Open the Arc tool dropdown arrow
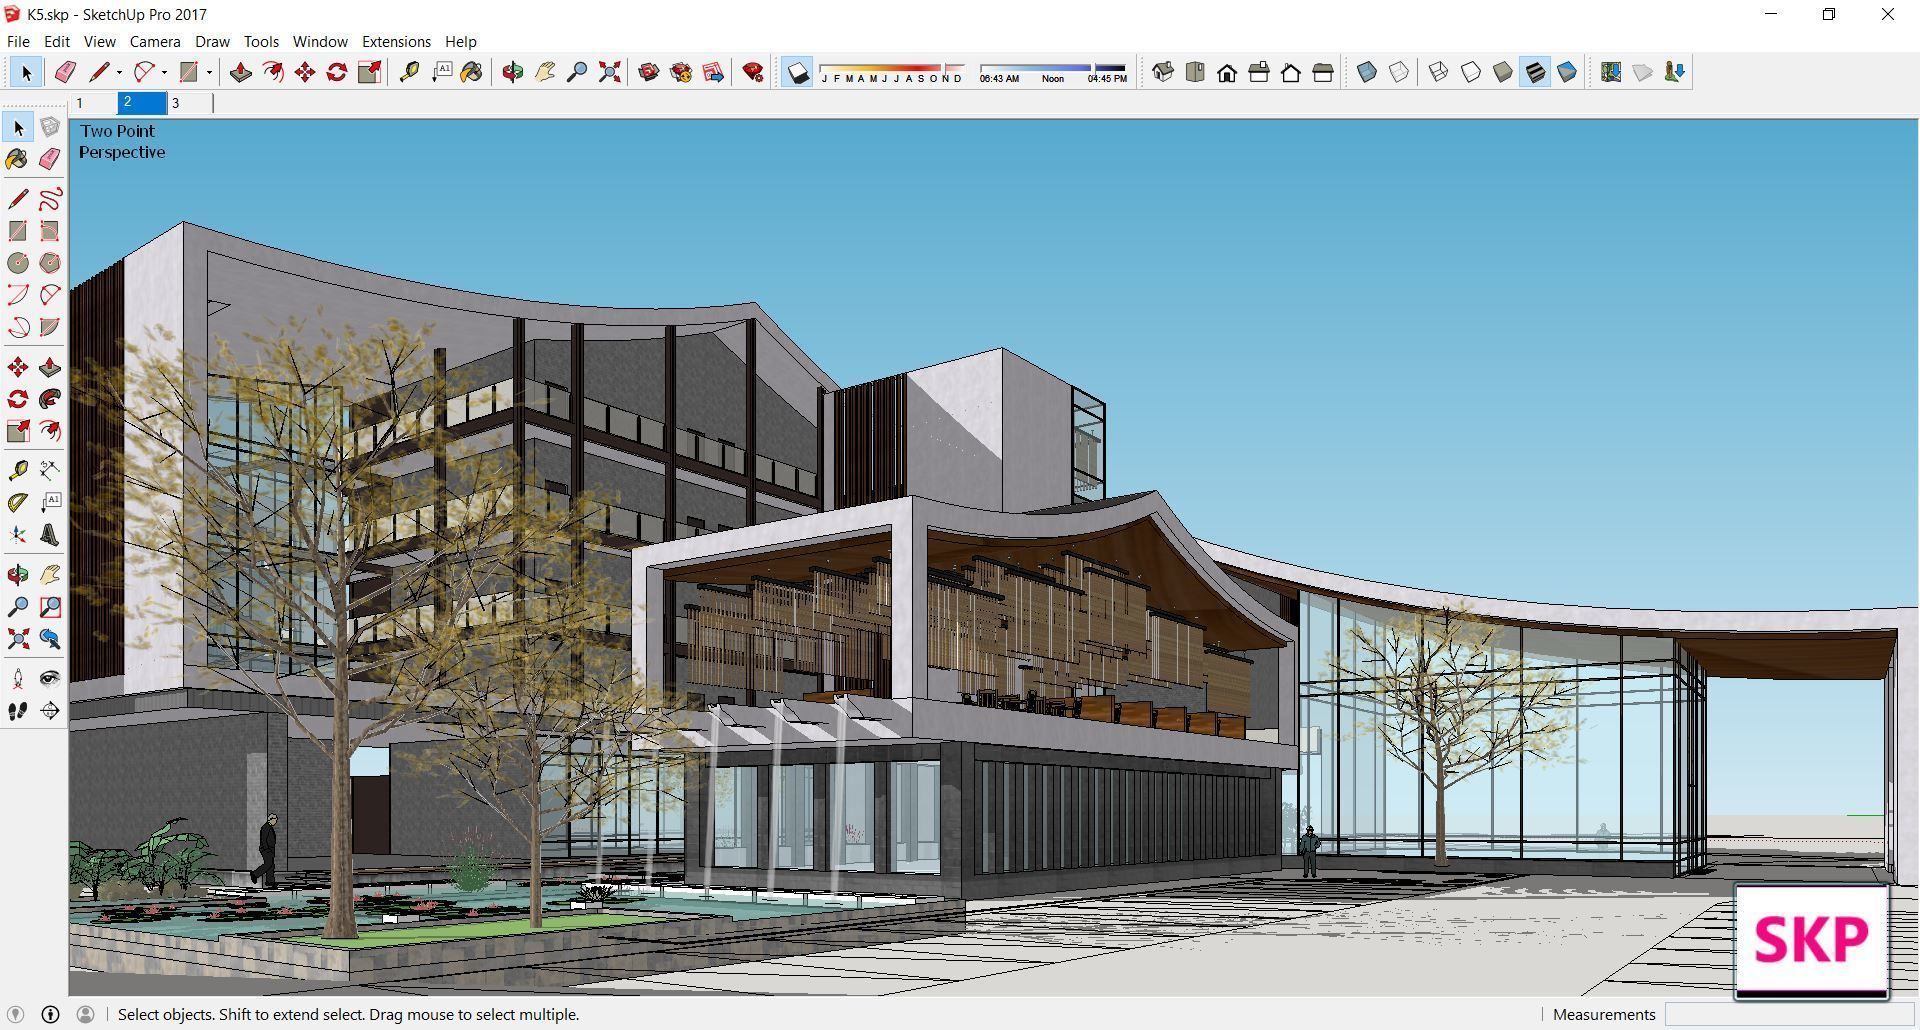The image size is (1920, 1030). pyautogui.click(x=163, y=72)
